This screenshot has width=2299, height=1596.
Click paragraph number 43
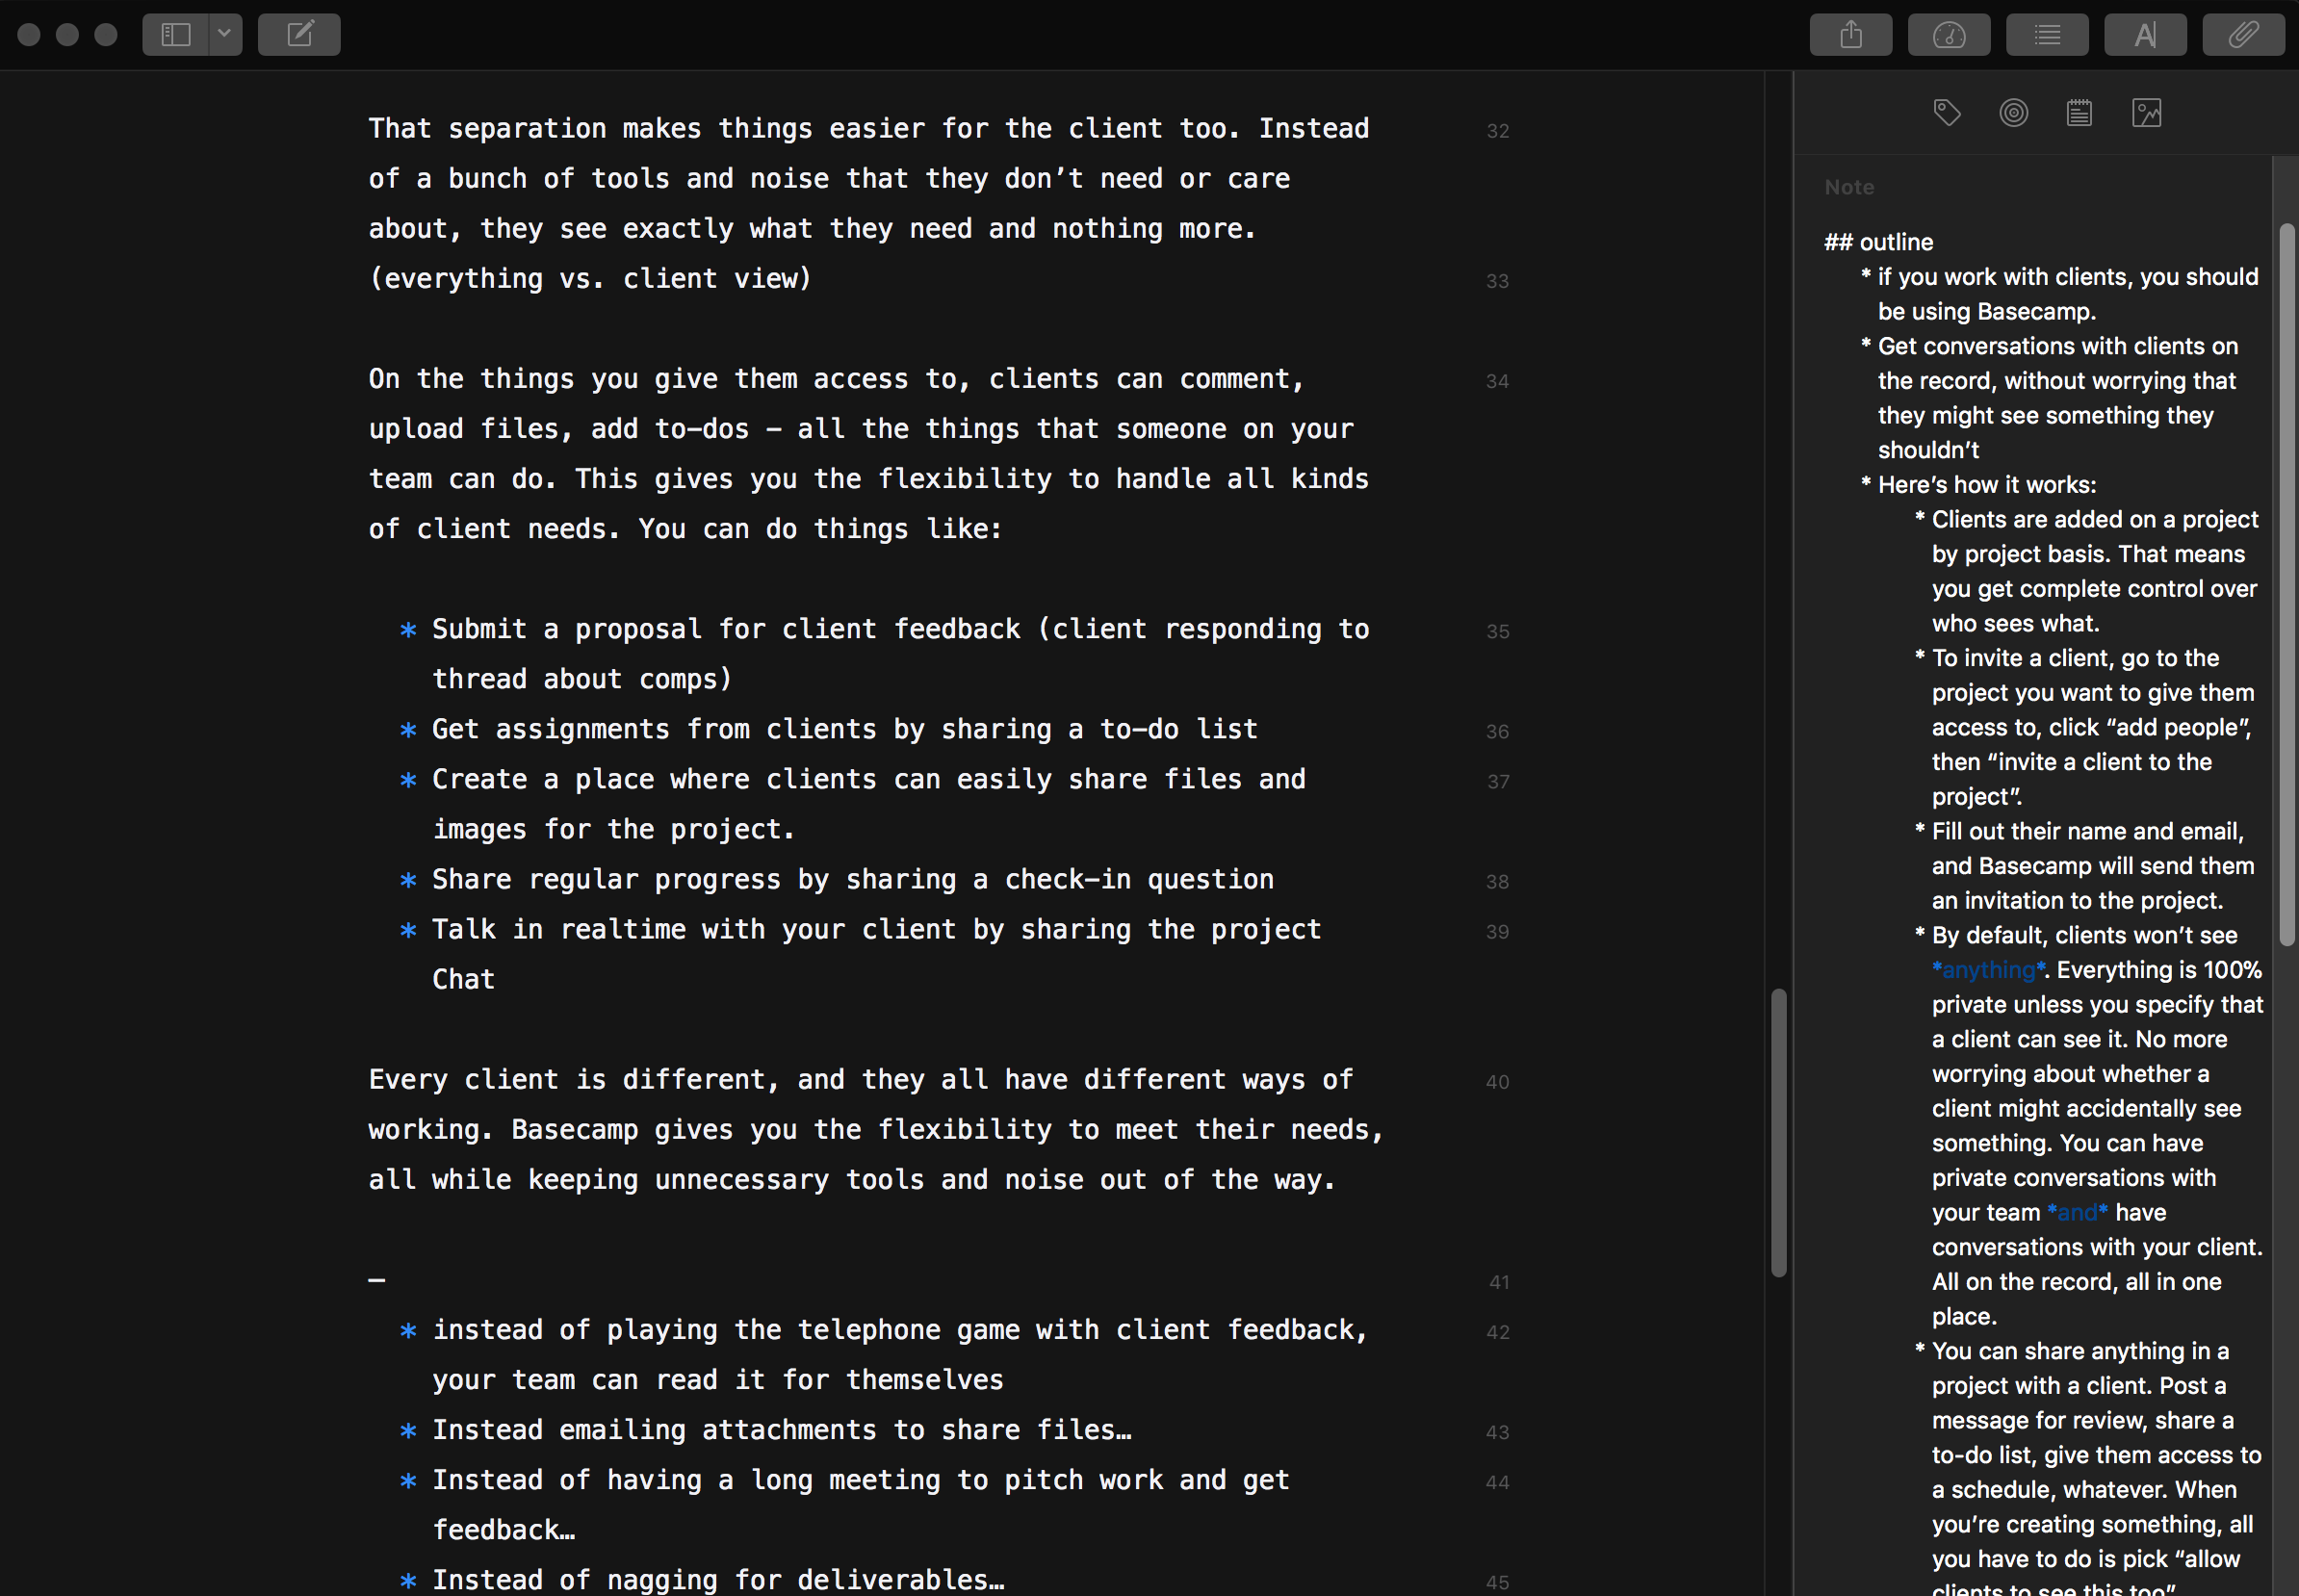point(1497,1432)
